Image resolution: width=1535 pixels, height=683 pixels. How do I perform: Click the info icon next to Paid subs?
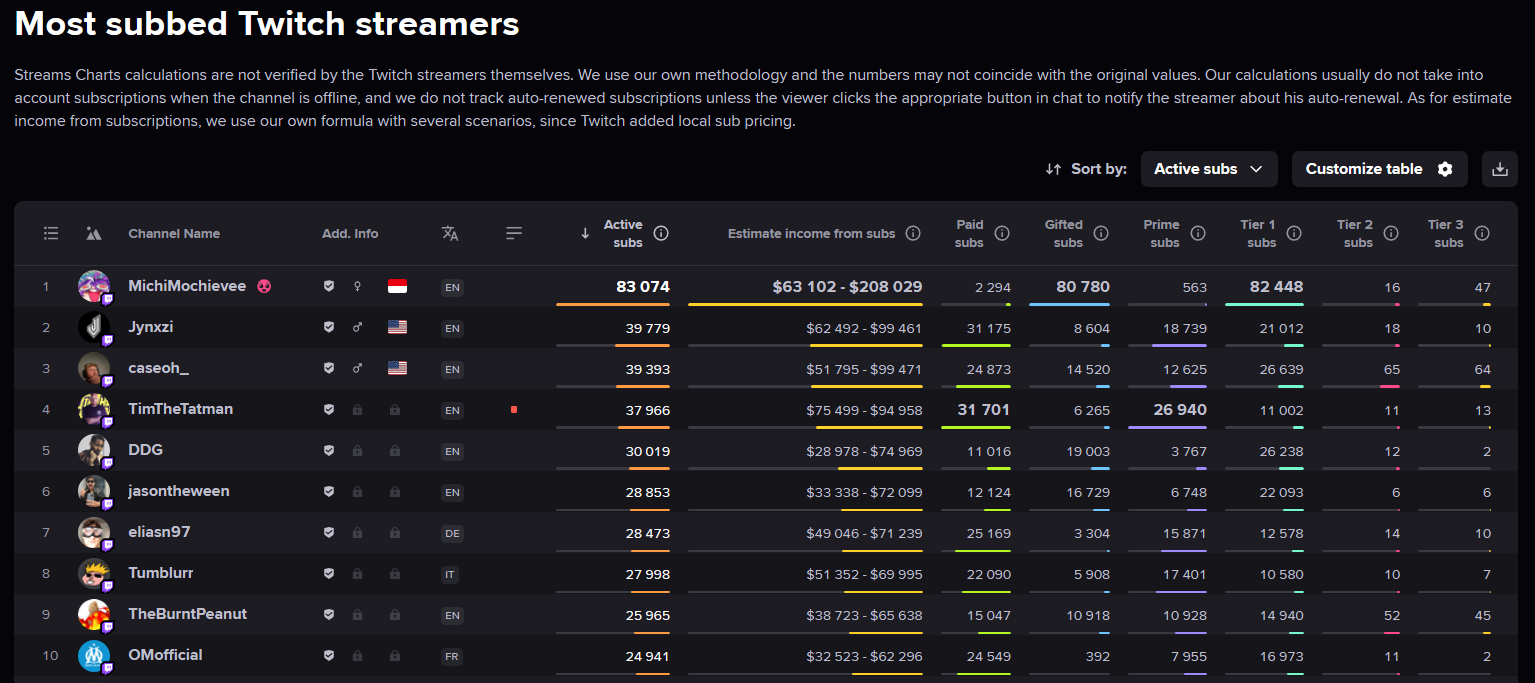click(x=1002, y=233)
